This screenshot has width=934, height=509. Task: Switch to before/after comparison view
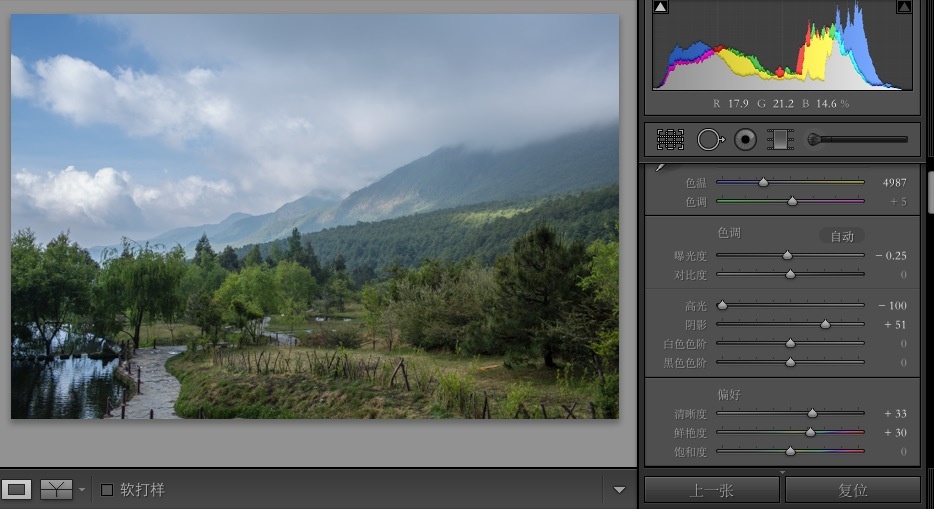click(x=56, y=490)
